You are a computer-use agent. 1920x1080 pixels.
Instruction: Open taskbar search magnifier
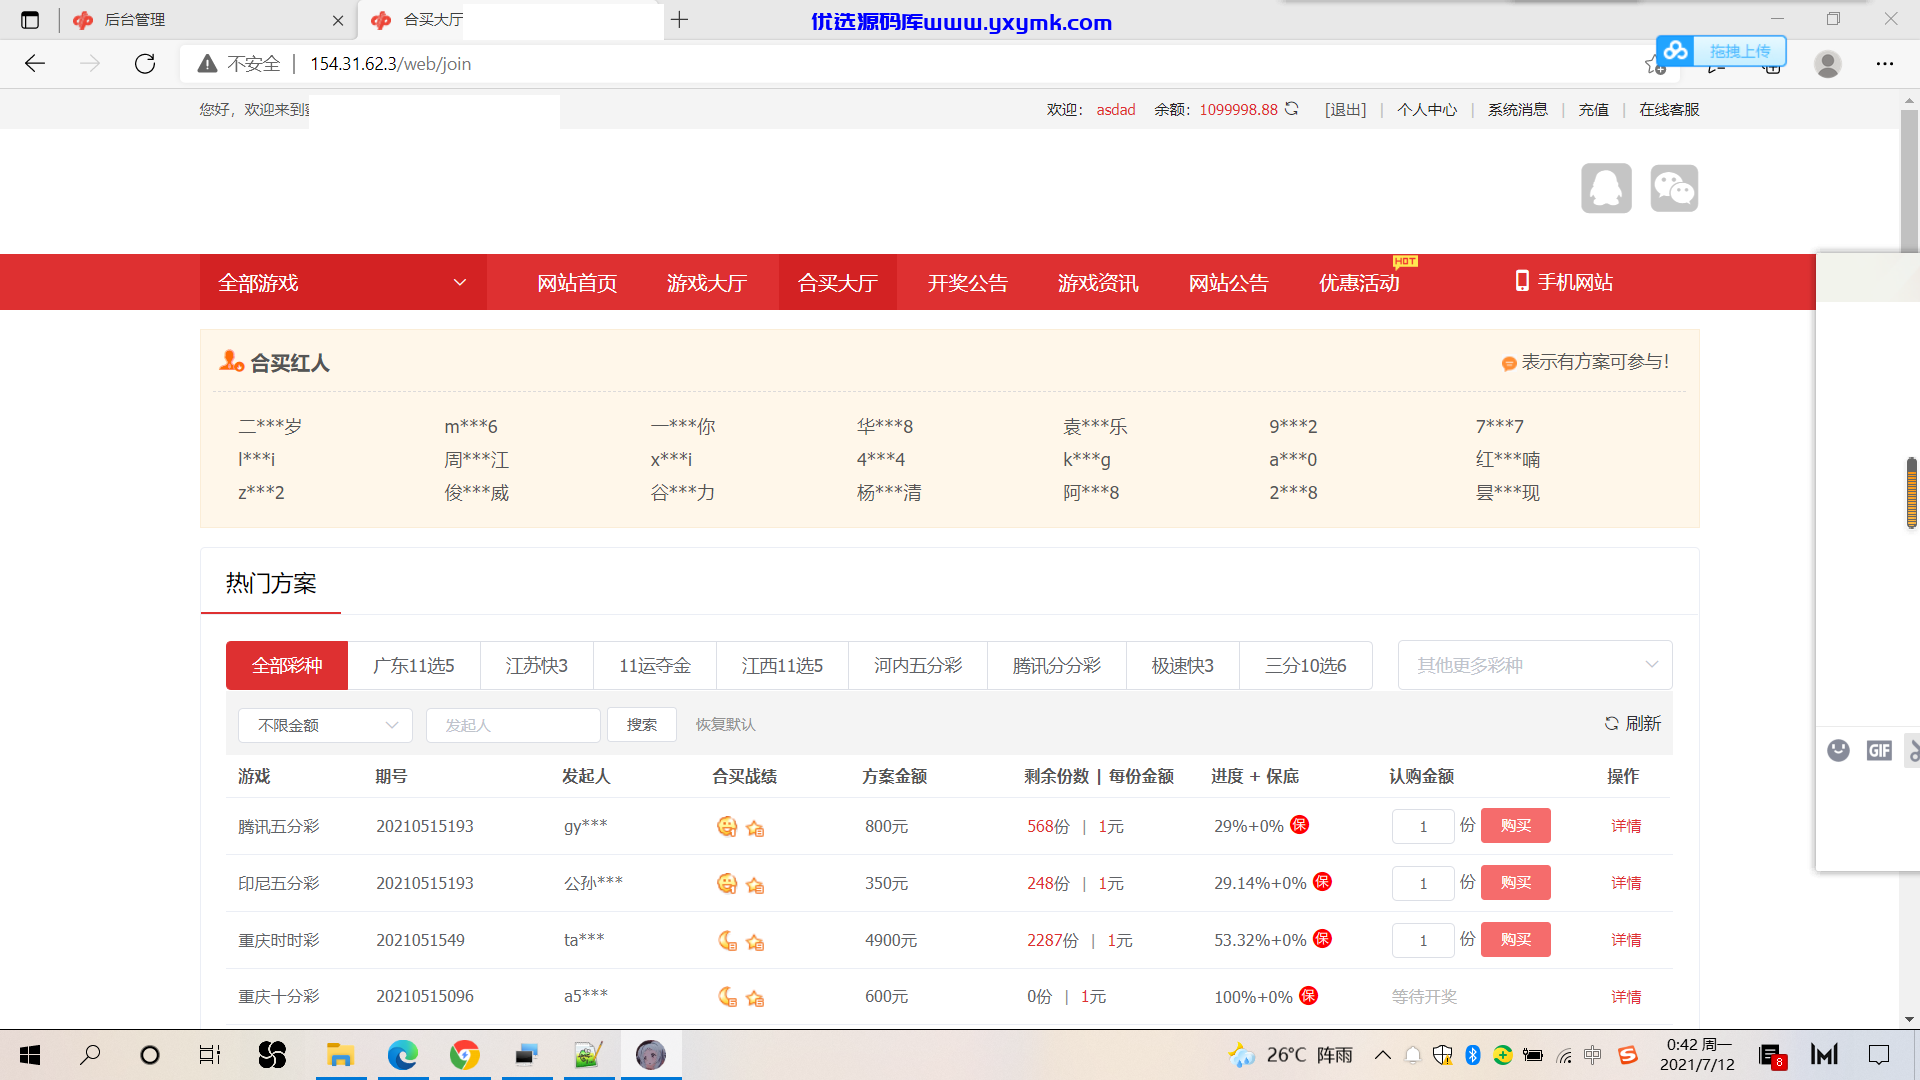[90, 1055]
